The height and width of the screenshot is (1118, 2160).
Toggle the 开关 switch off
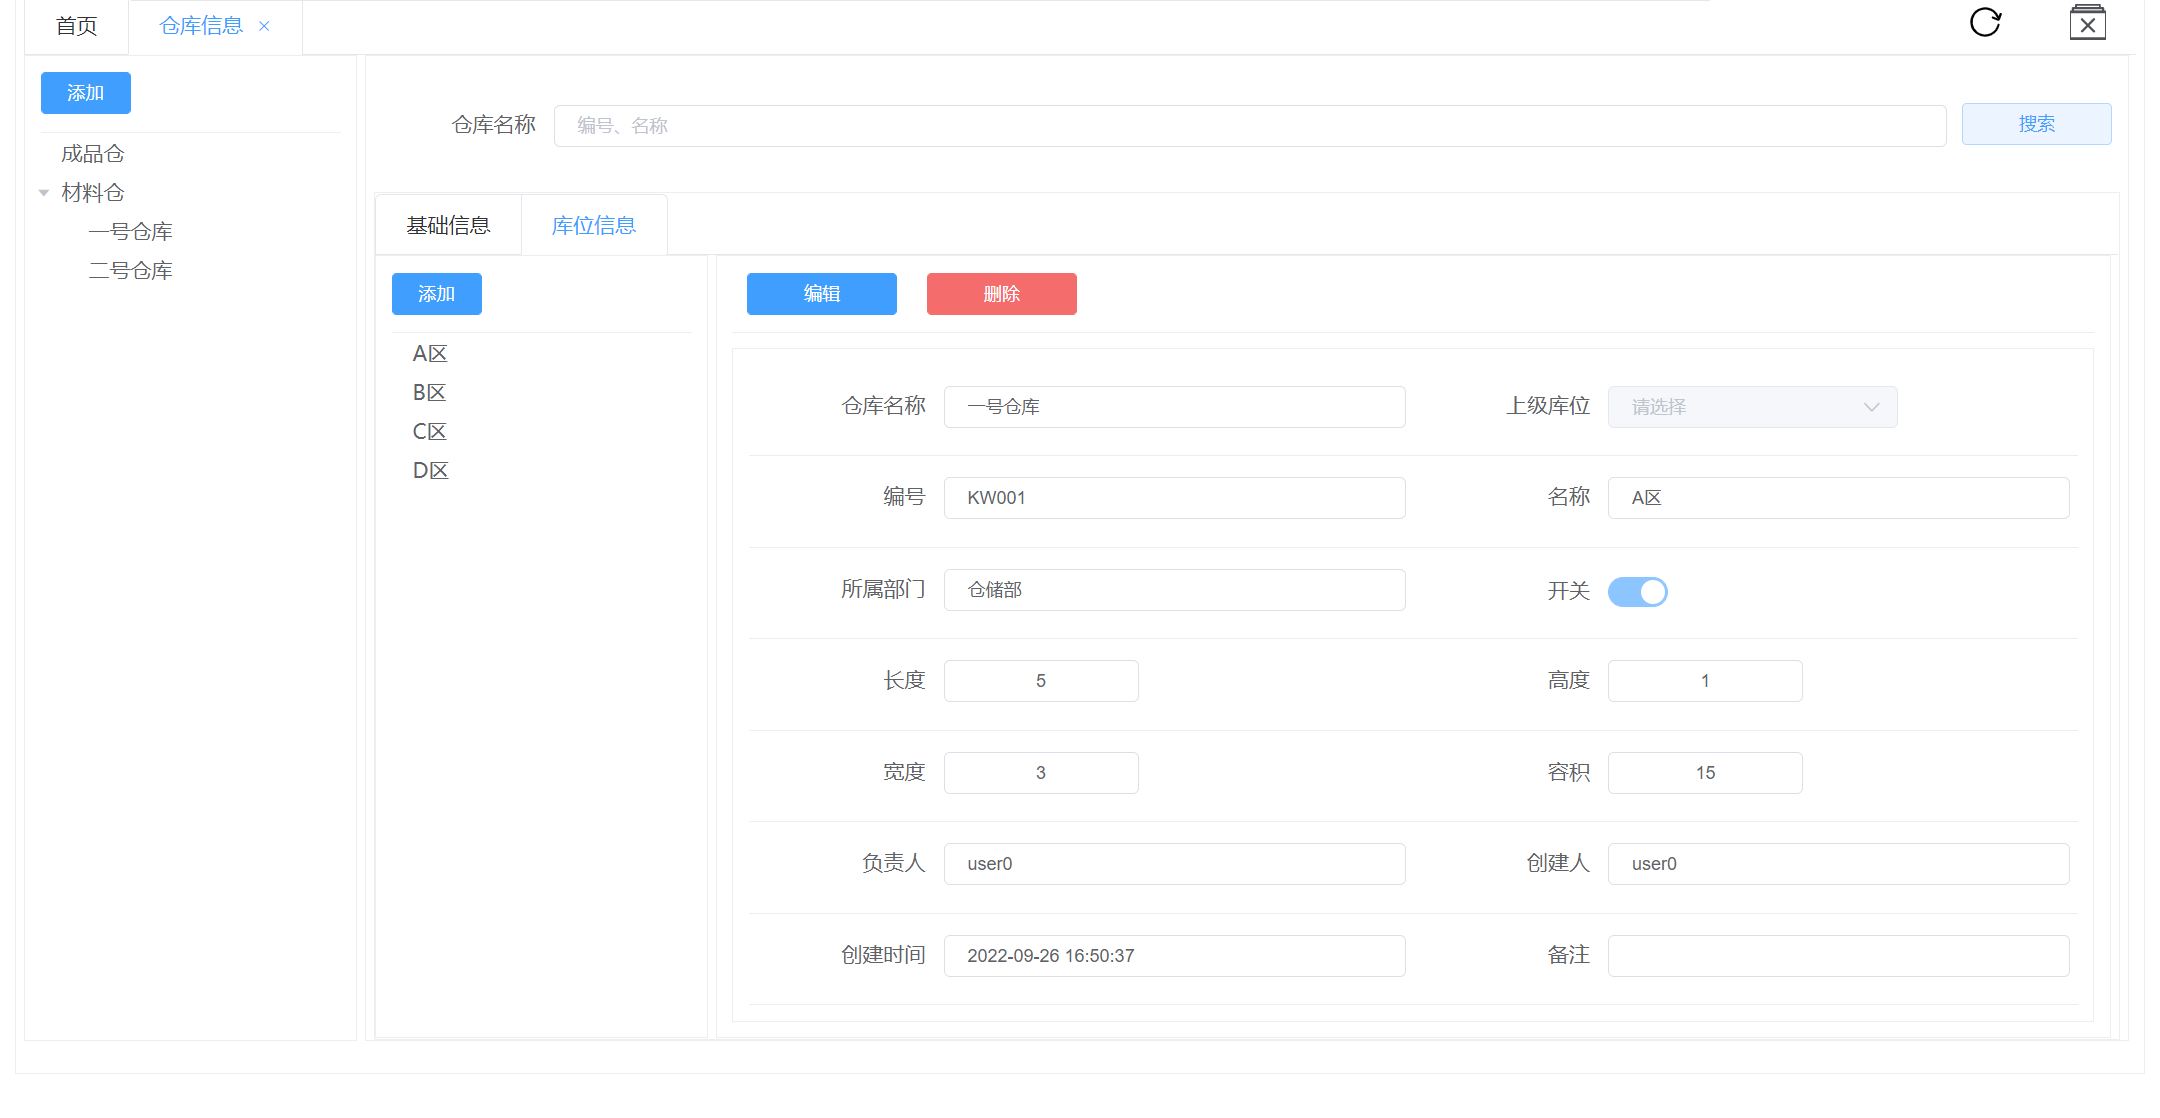click(x=1637, y=592)
